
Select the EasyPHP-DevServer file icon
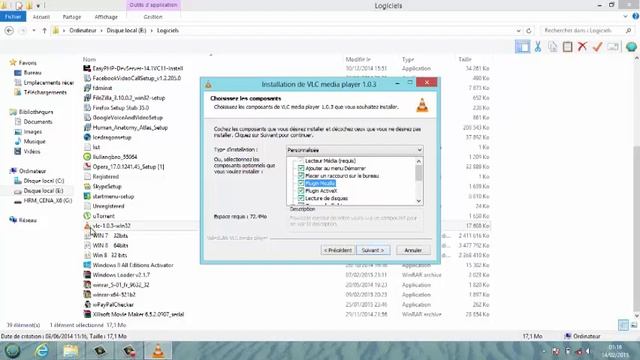click(x=87, y=68)
